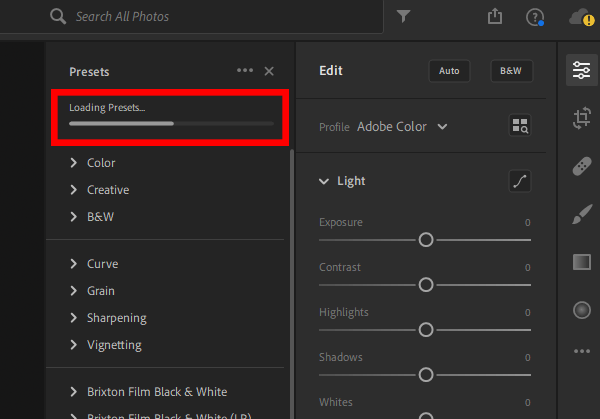600x419 pixels.
Task: Collapse the Light section
Action: coord(324,181)
